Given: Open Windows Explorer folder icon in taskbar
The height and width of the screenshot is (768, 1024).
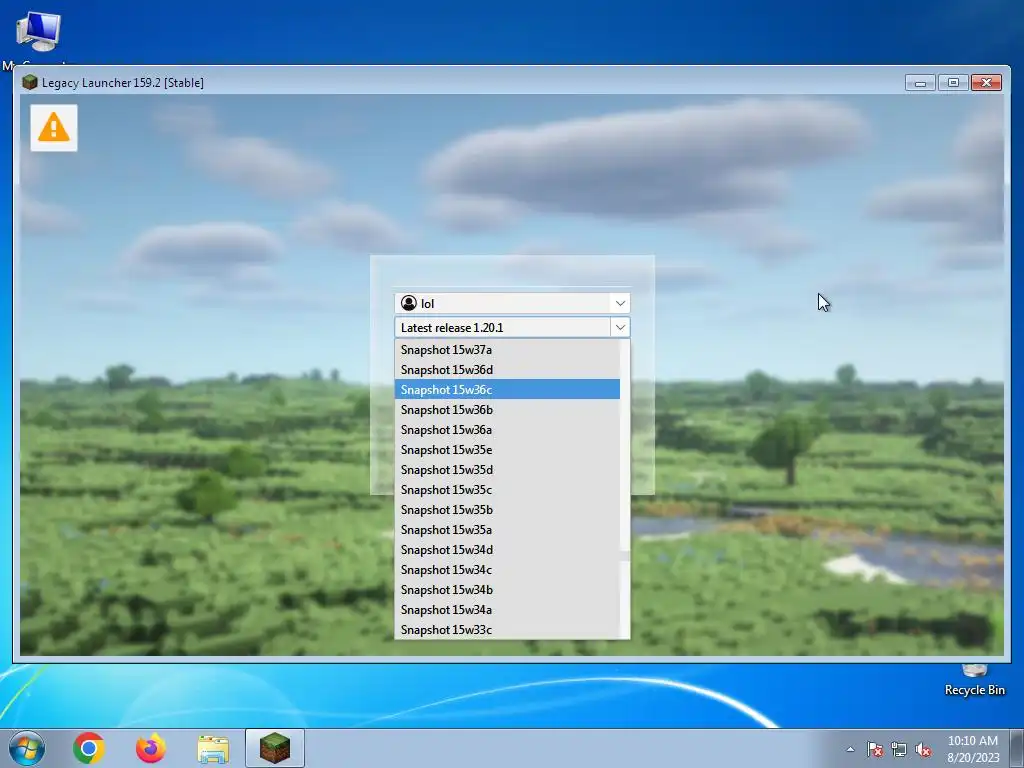Looking at the screenshot, I should pos(213,749).
